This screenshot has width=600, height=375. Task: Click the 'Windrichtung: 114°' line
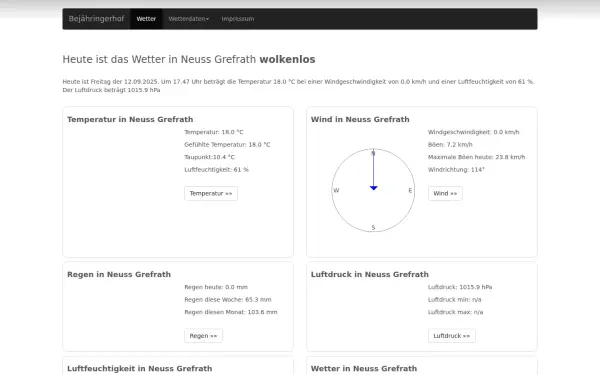click(457, 170)
